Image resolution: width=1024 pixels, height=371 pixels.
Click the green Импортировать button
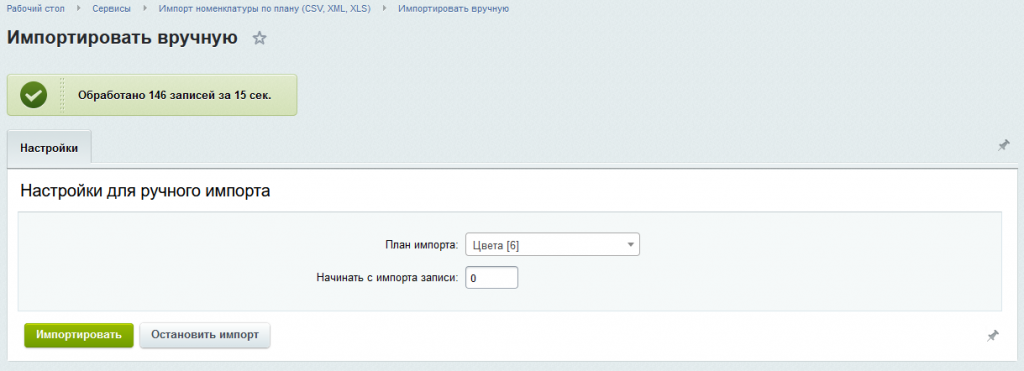pos(79,334)
